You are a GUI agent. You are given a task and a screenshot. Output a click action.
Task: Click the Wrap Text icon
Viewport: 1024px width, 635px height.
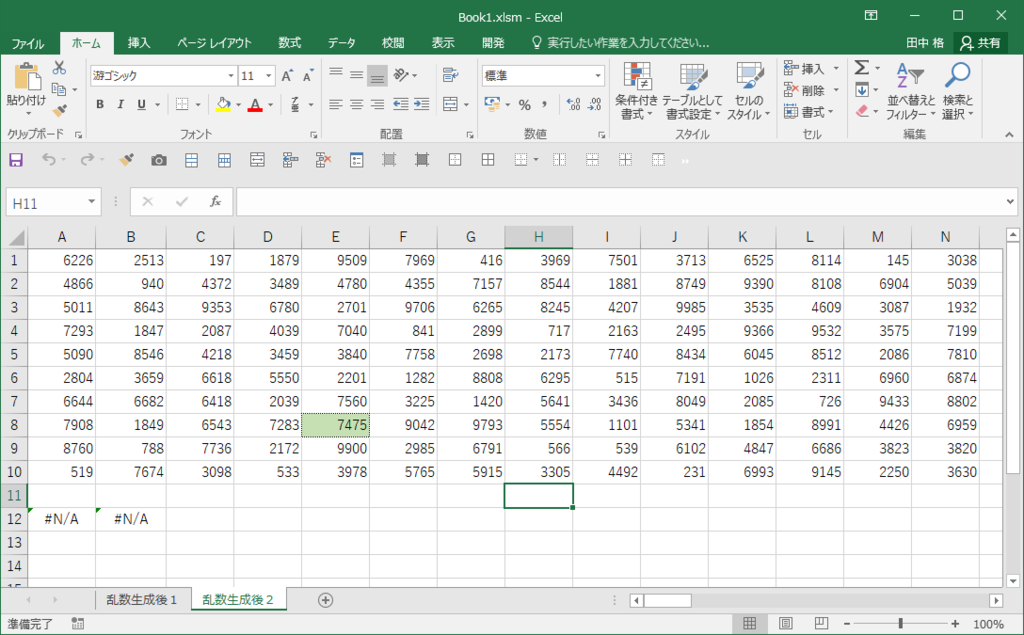pyautogui.click(x=451, y=75)
